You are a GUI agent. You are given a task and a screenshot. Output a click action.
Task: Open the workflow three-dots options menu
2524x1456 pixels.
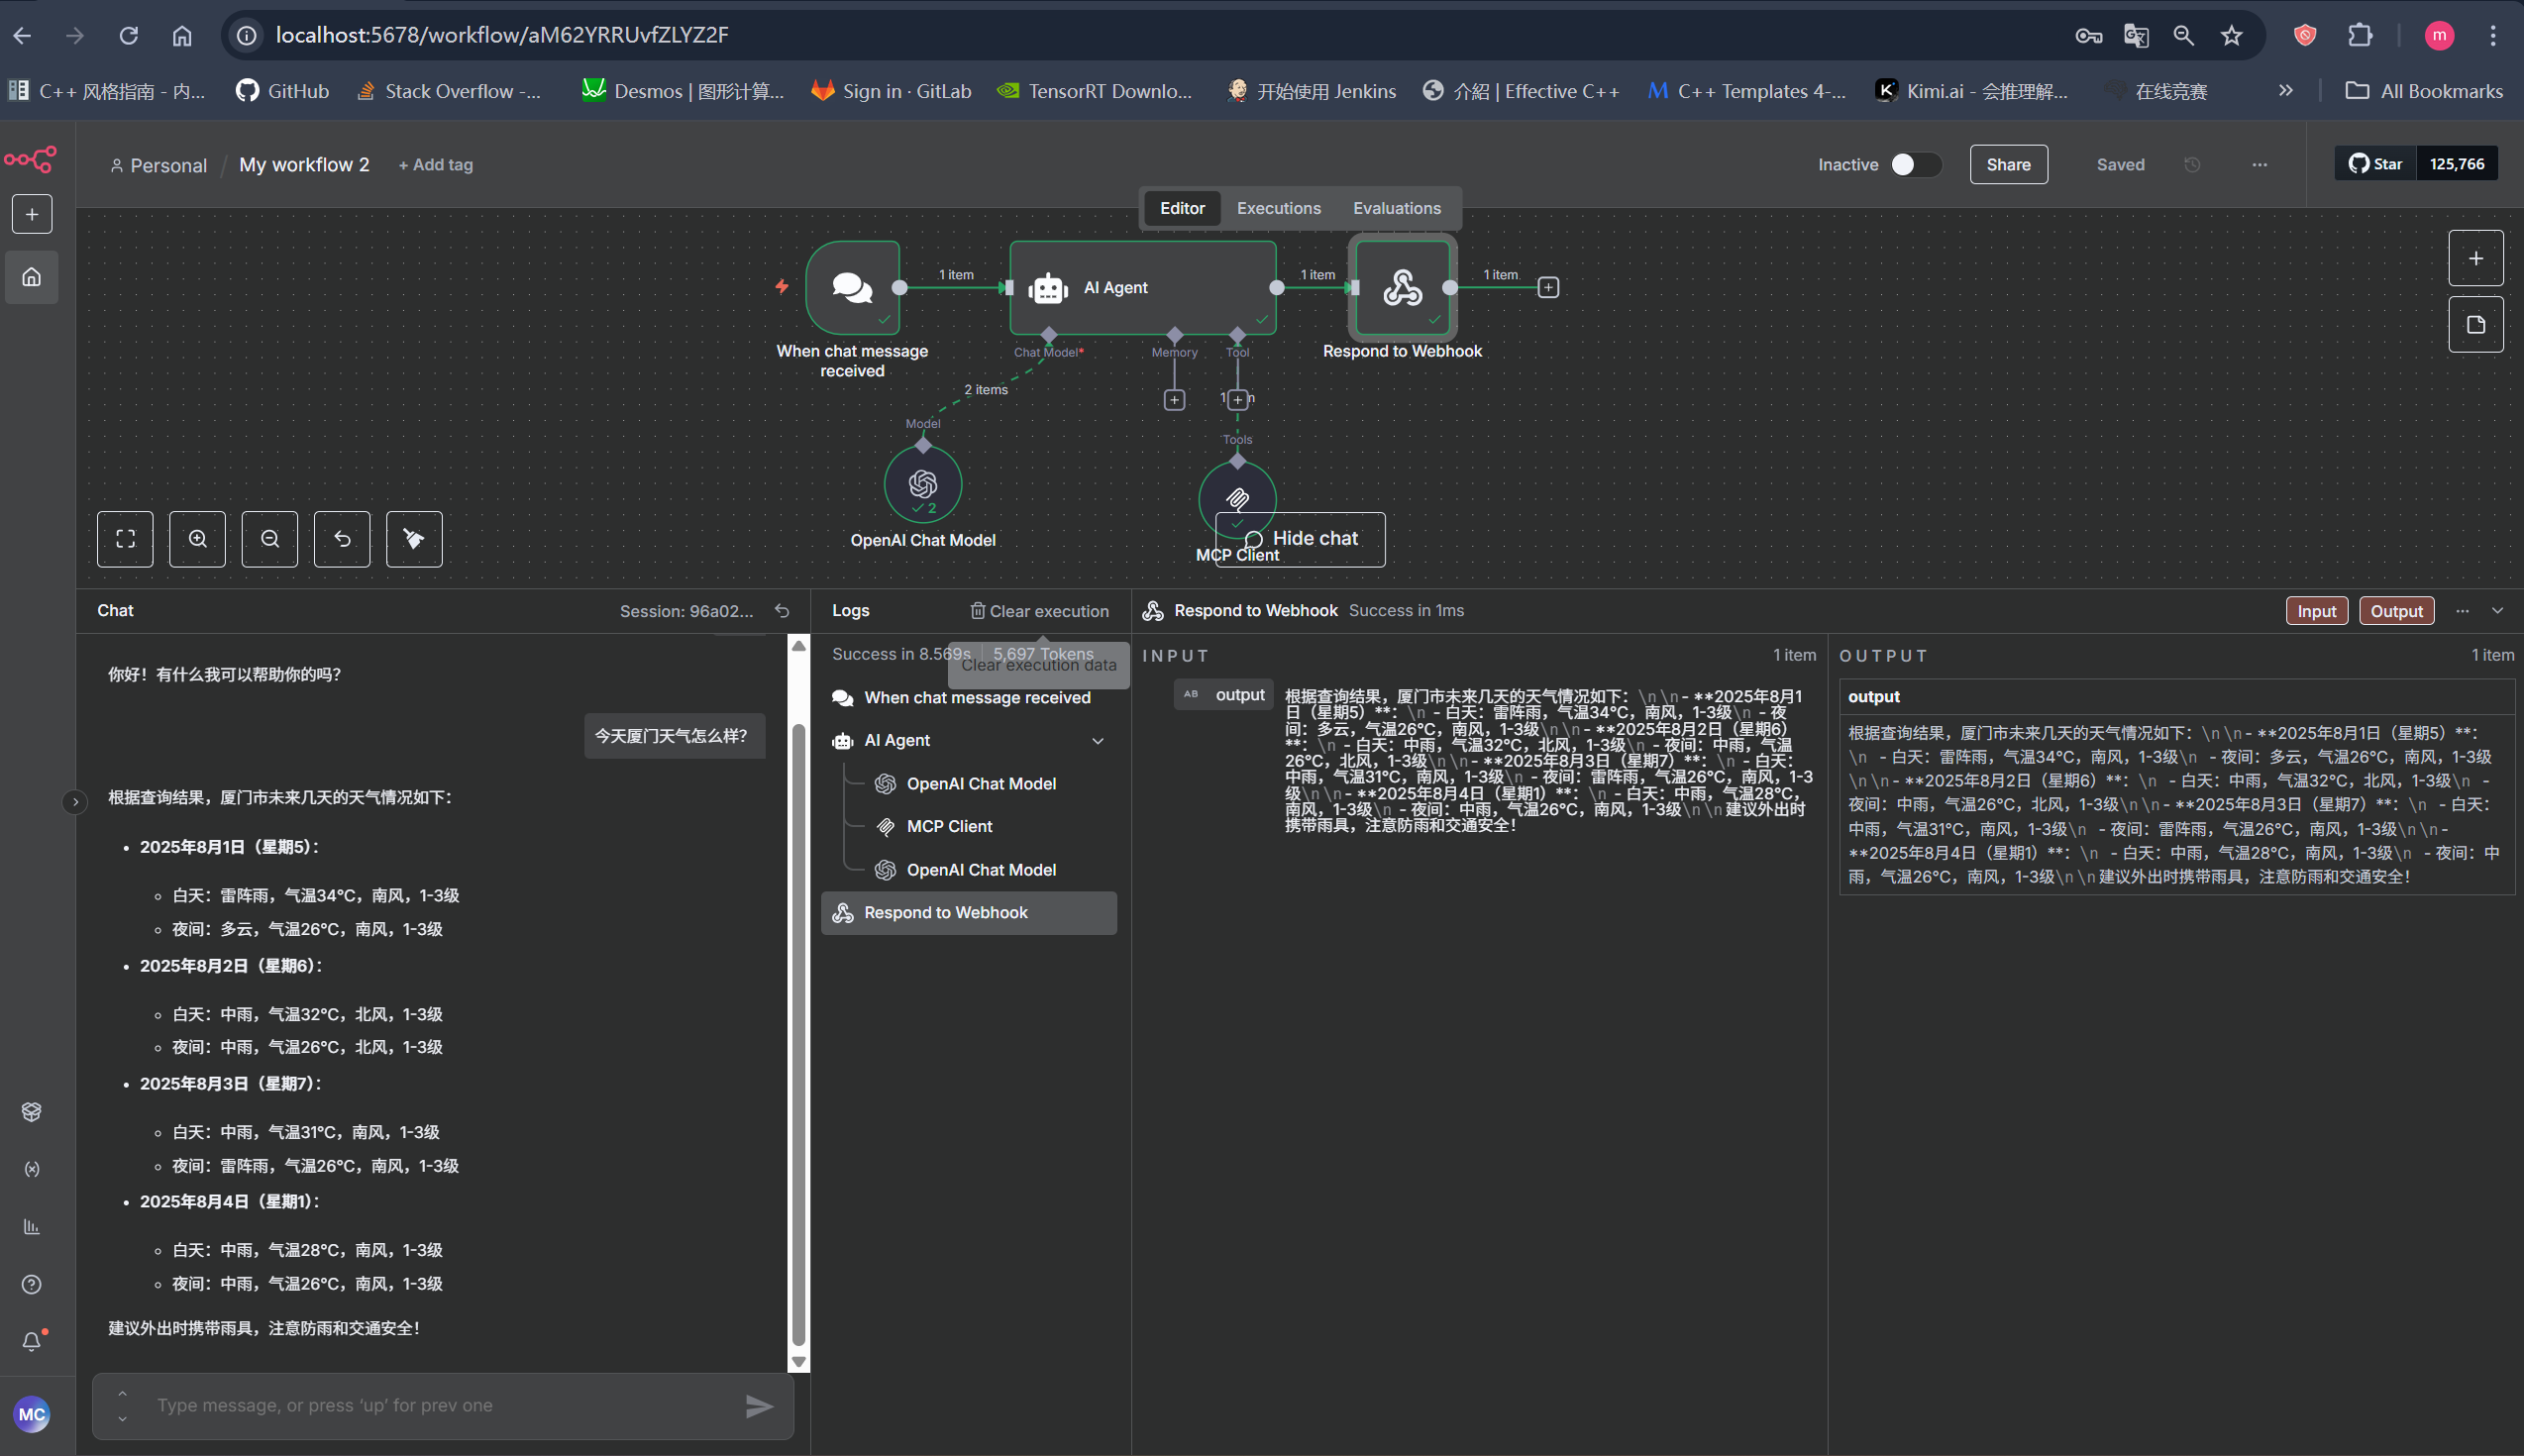tap(2259, 165)
